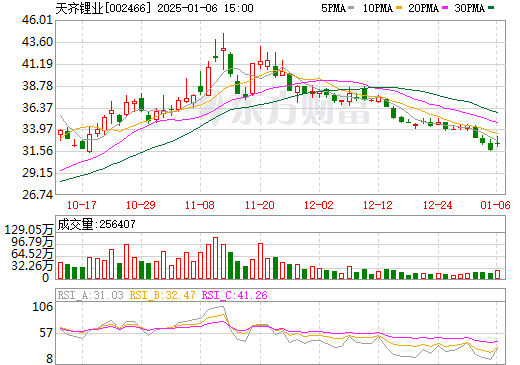520x365 pixels.
Task: Click the stock title 天齐锂业[002466]
Action: pyautogui.click(x=103, y=8)
